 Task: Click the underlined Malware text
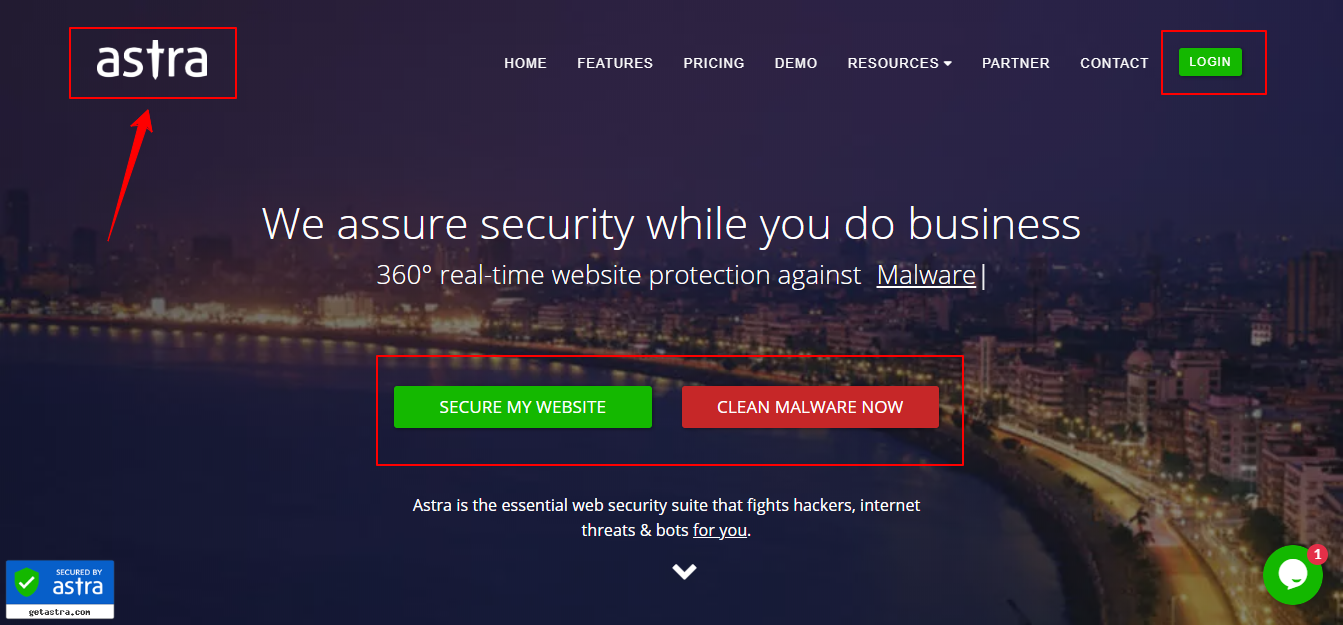point(926,275)
